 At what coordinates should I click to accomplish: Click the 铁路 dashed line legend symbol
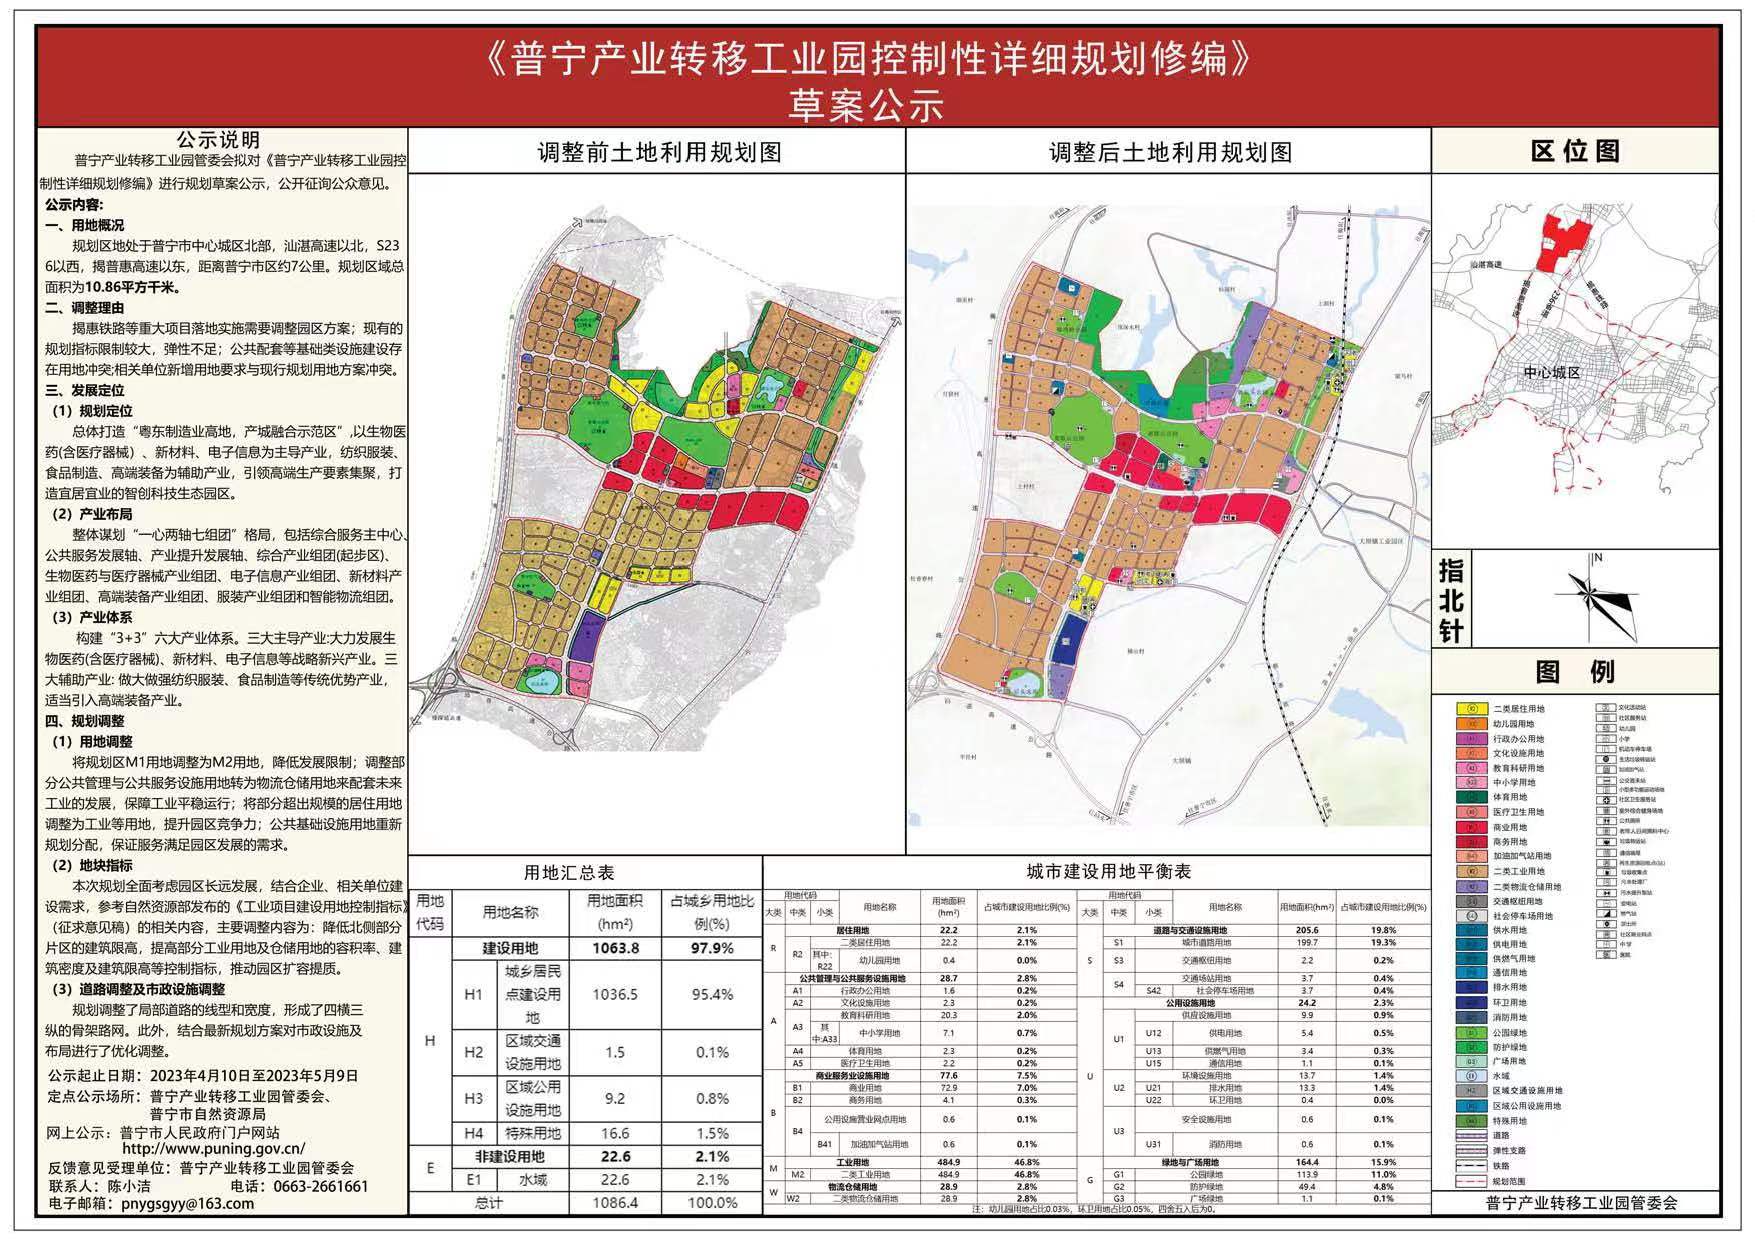pos(1471,1165)
